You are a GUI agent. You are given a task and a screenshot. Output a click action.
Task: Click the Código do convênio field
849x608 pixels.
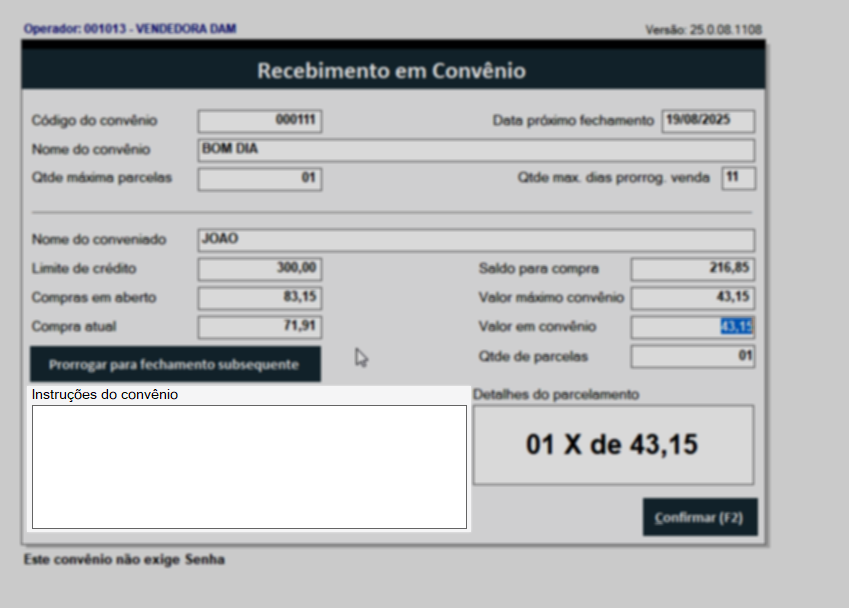click(260, 121)
